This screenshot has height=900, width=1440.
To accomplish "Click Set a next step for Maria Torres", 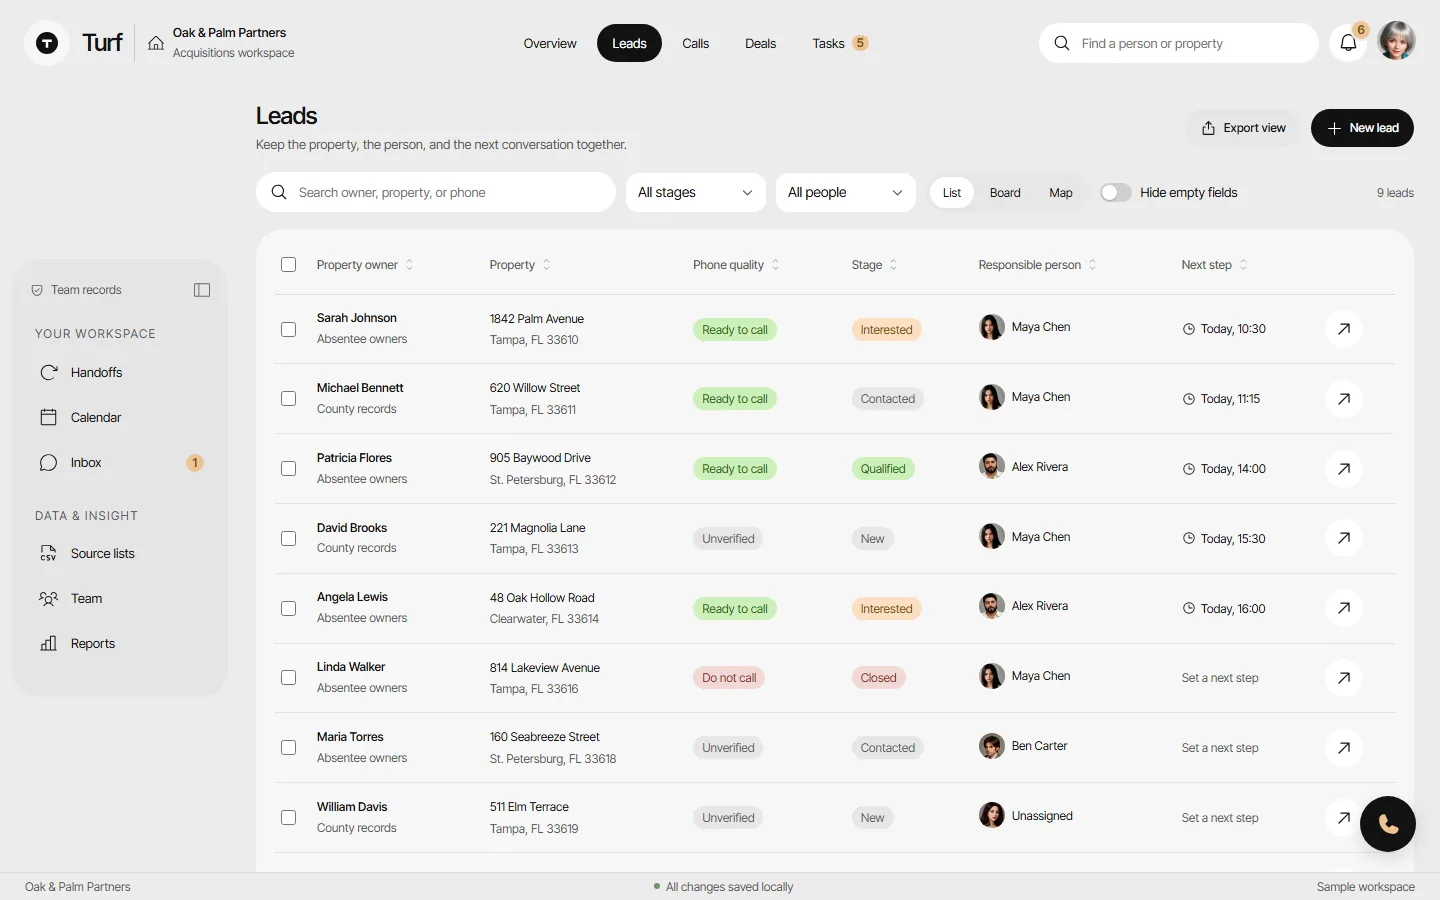I will coord(1220,748).
